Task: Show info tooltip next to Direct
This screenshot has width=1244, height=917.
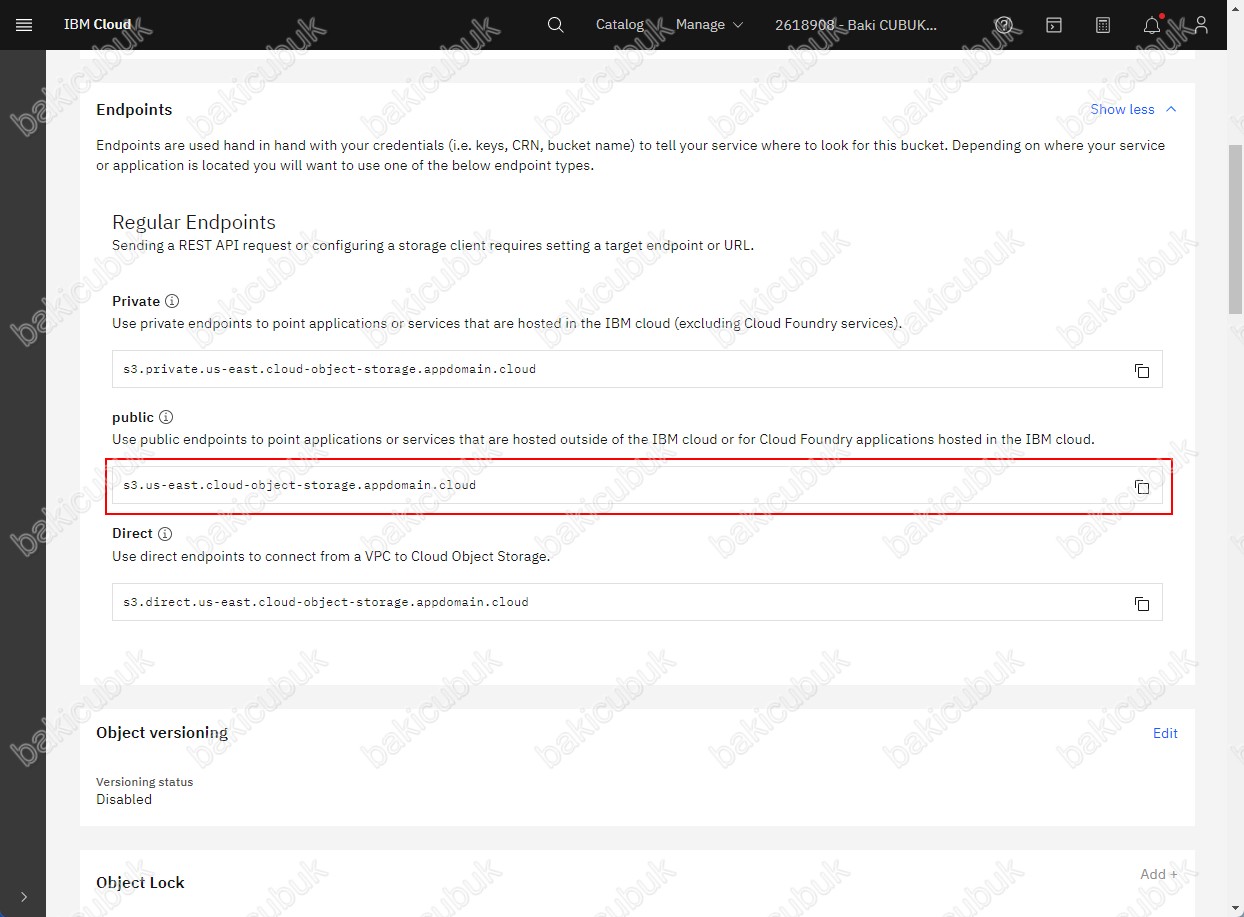Action: tap(165, 534)
